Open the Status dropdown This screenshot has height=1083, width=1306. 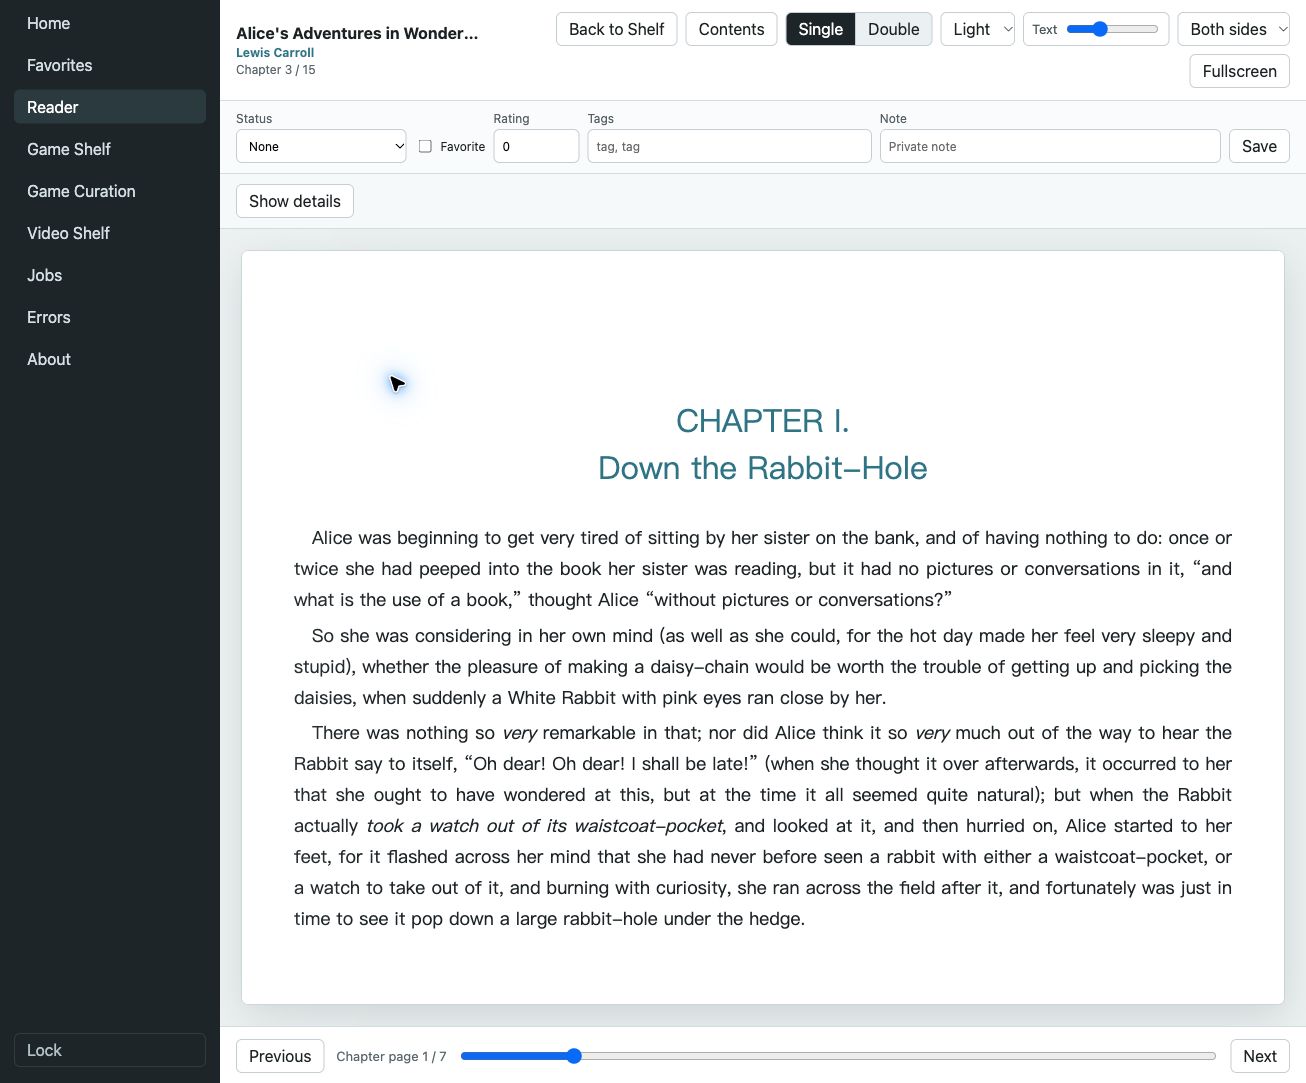321,146
